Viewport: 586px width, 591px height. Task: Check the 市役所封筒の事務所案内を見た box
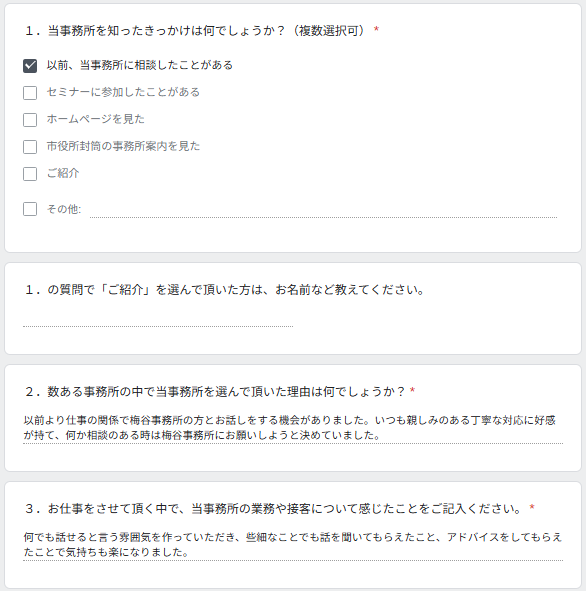[x=30, y=147]
